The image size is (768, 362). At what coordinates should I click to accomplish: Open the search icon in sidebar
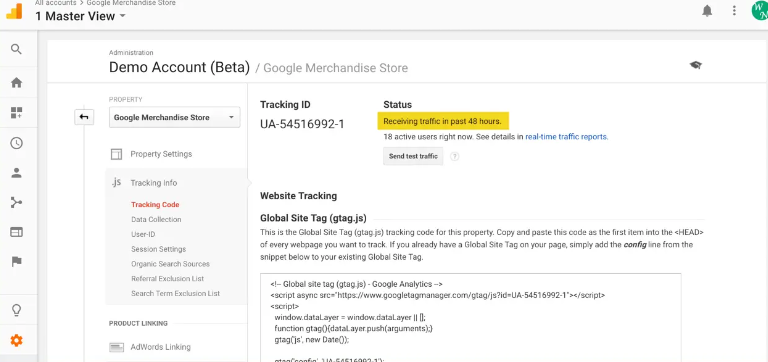pos(17,49)
